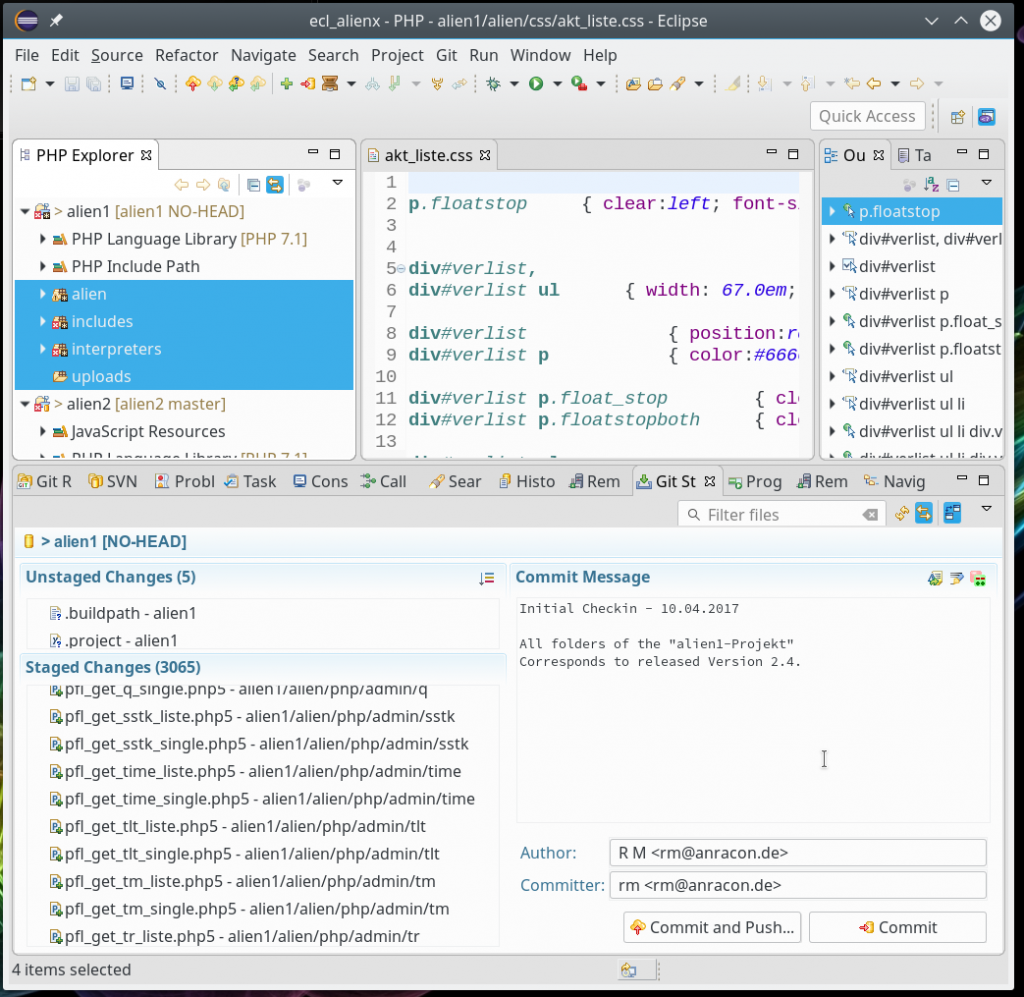Open Quick Access
Viewport: 1024px width, 997px height.
tap(868, 116)
